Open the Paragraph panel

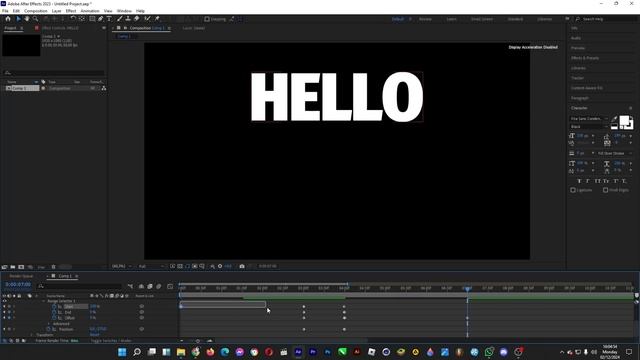pos(580,98)
